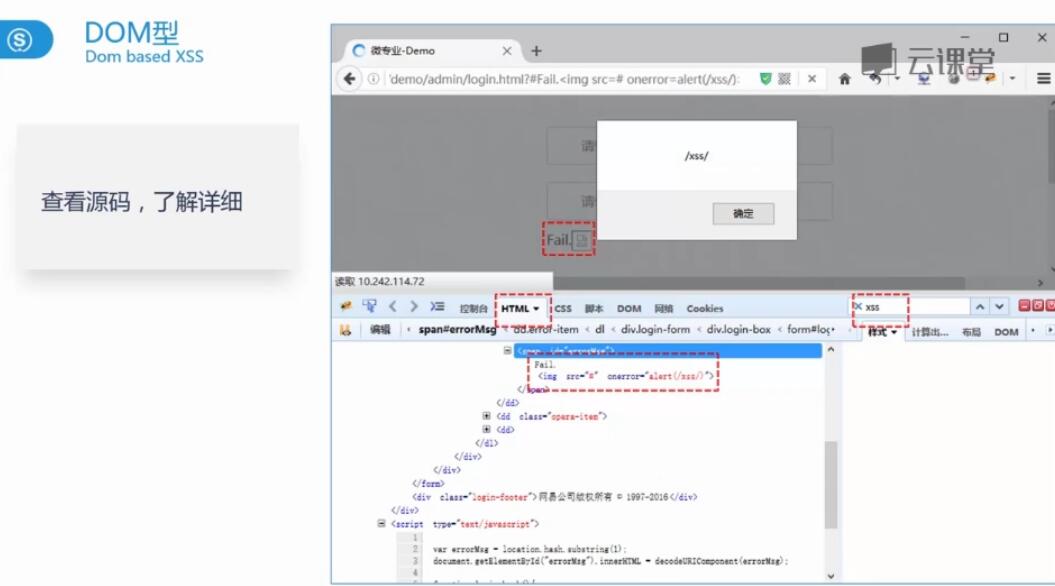The height and width of the screenshot is (586, 1055).
Task: Click the green shield icon in address bar
Action: tap(766, 79)
